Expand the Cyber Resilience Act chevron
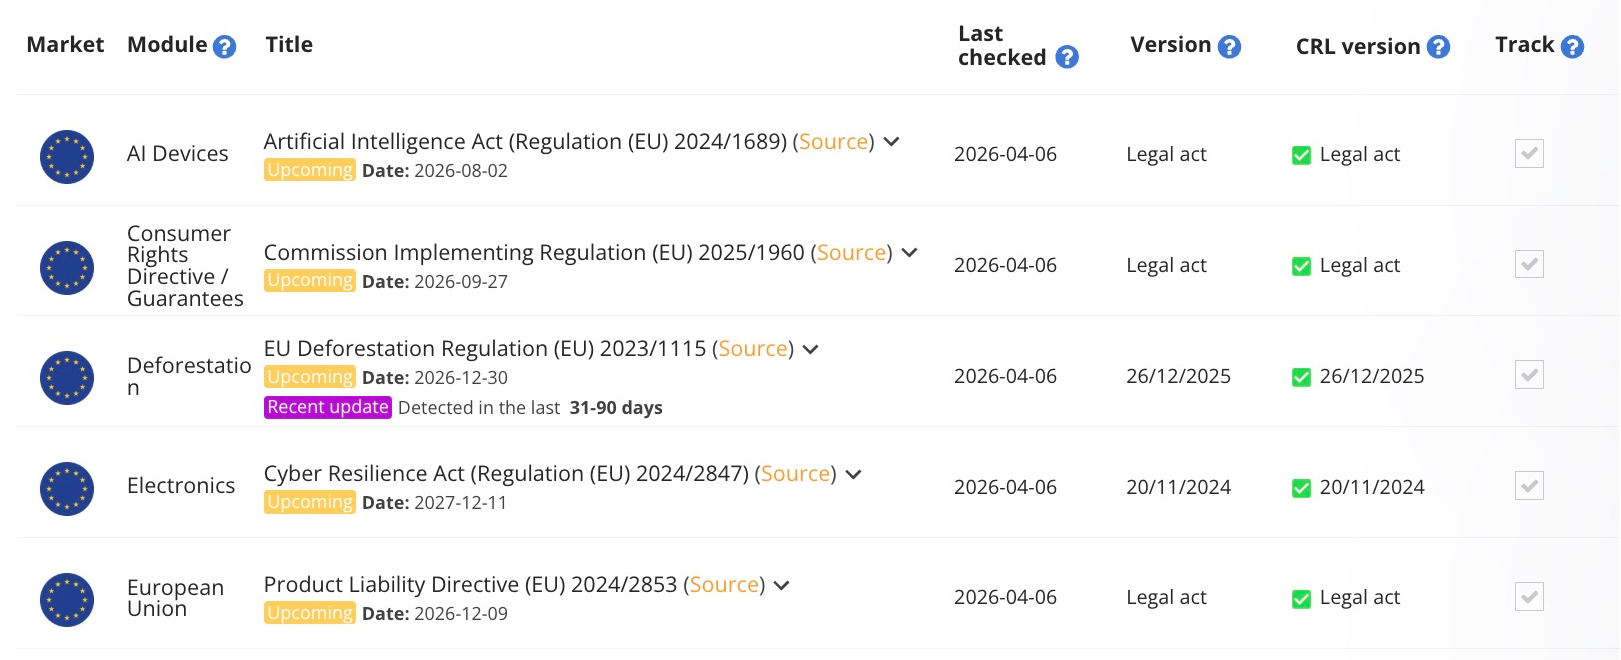The width and height of the screenshot is (1621, 660). [x=853, y=474]
